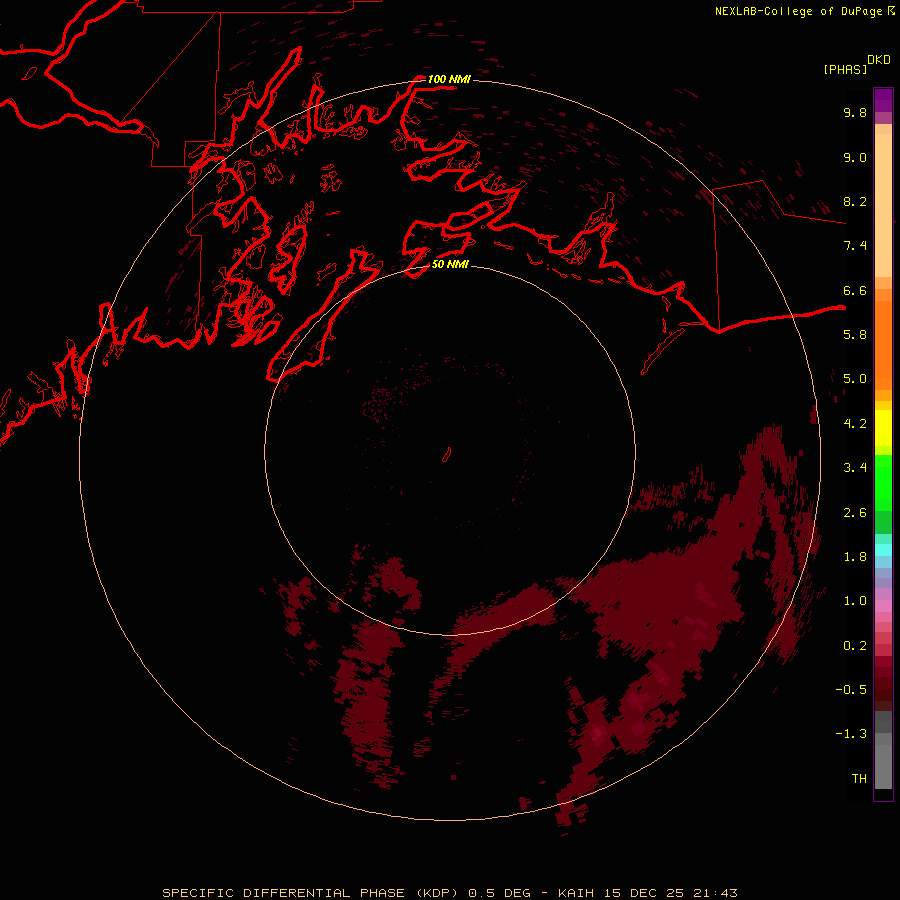Click SPECIFIC DIFFERENTIAL PHASE (KDP) caption text
Viewport: 900px width, 900px height.
pos(310,893)
